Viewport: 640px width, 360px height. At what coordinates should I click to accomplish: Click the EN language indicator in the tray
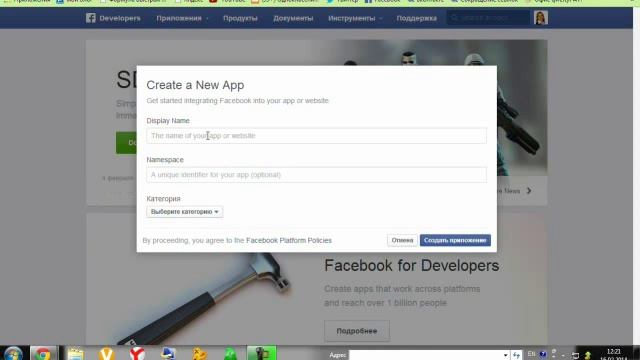click(531, 354)
